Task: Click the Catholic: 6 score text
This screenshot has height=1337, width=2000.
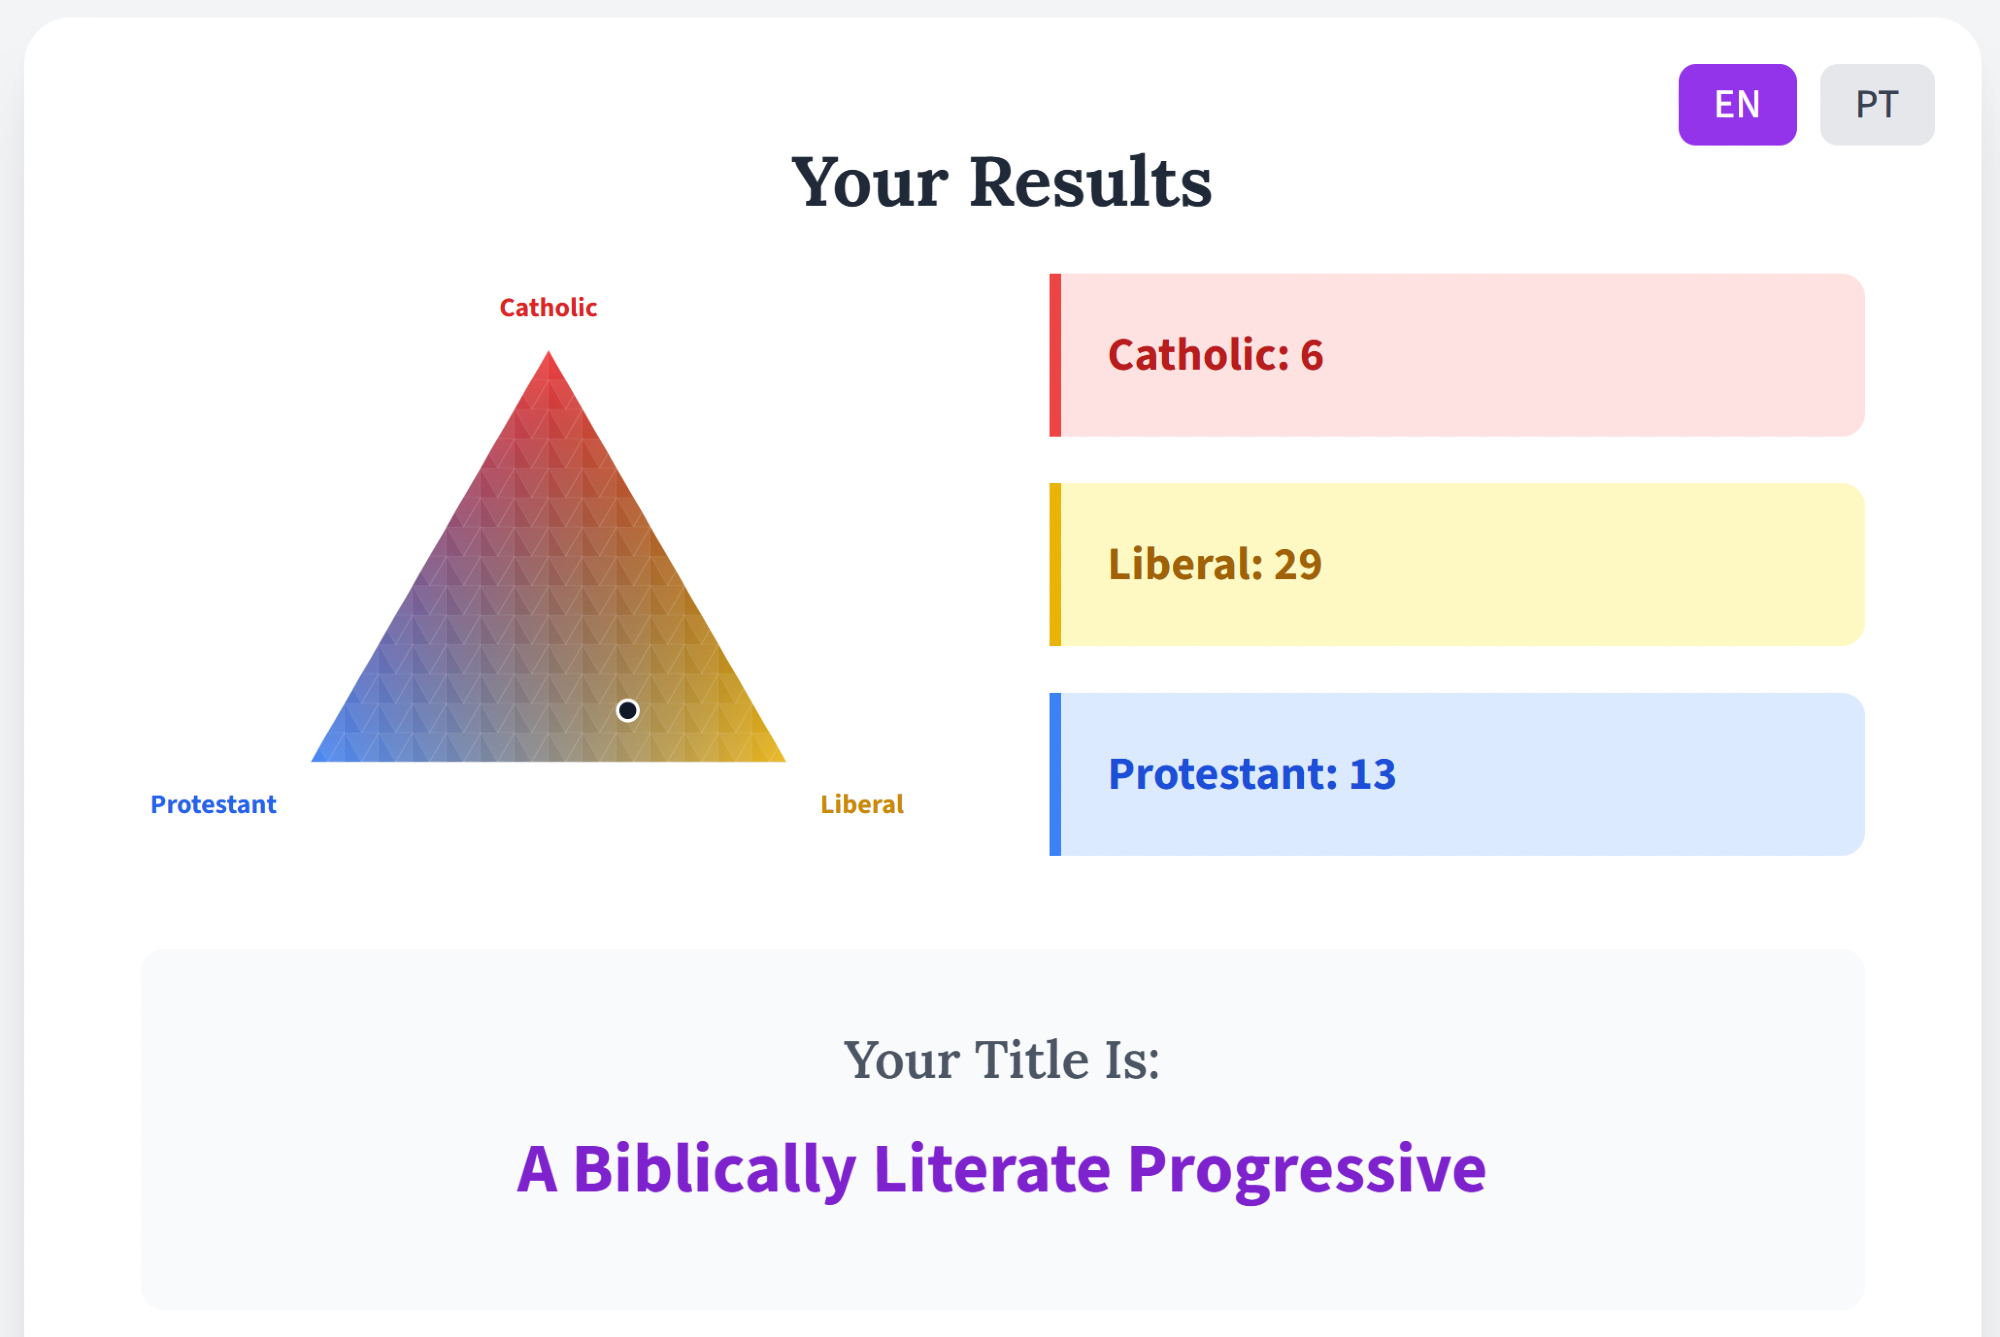Action: (x=1215, y=355)
